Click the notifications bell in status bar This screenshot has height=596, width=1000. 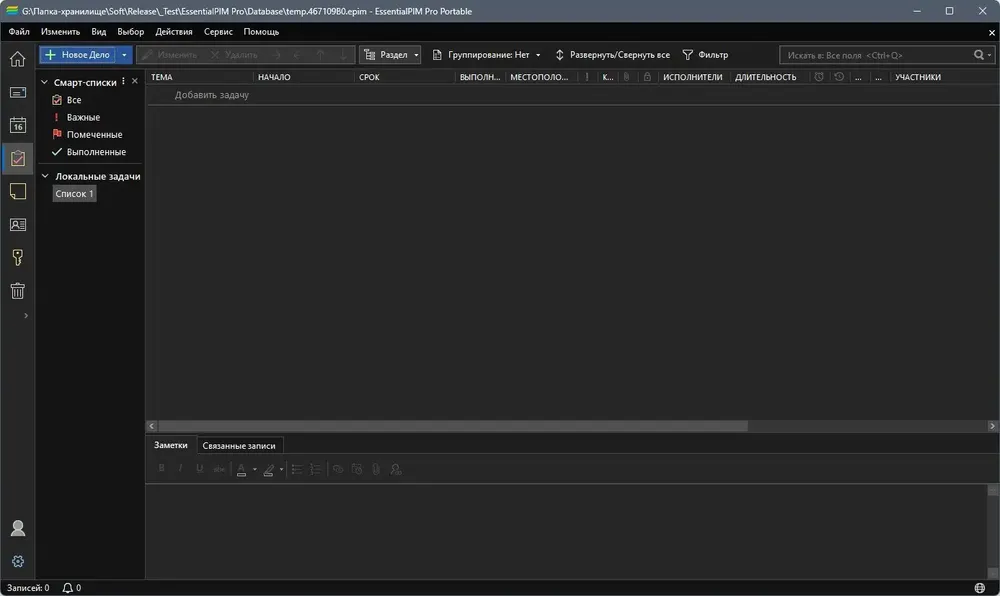pos(68,588)
